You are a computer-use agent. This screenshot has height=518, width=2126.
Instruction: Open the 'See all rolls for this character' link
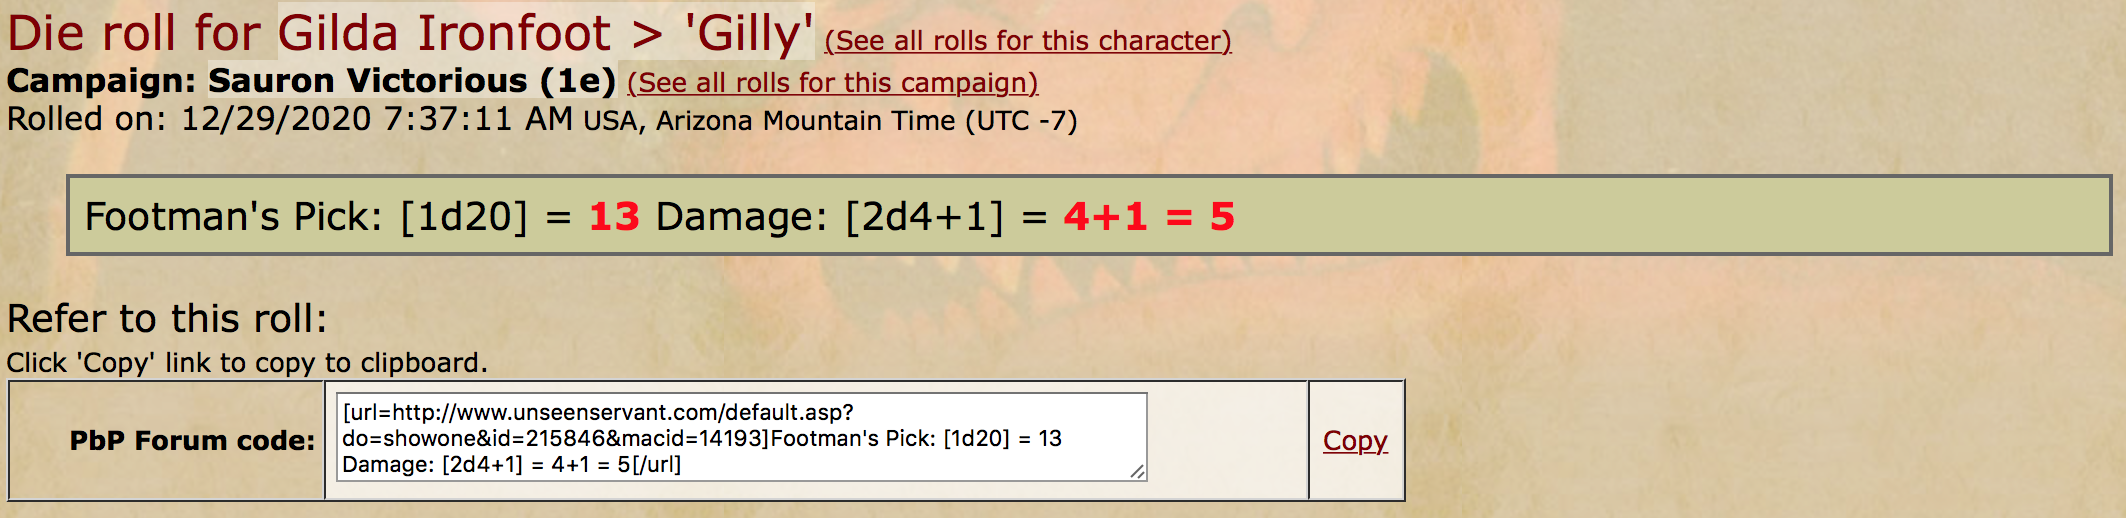[x=1028, y=41]
